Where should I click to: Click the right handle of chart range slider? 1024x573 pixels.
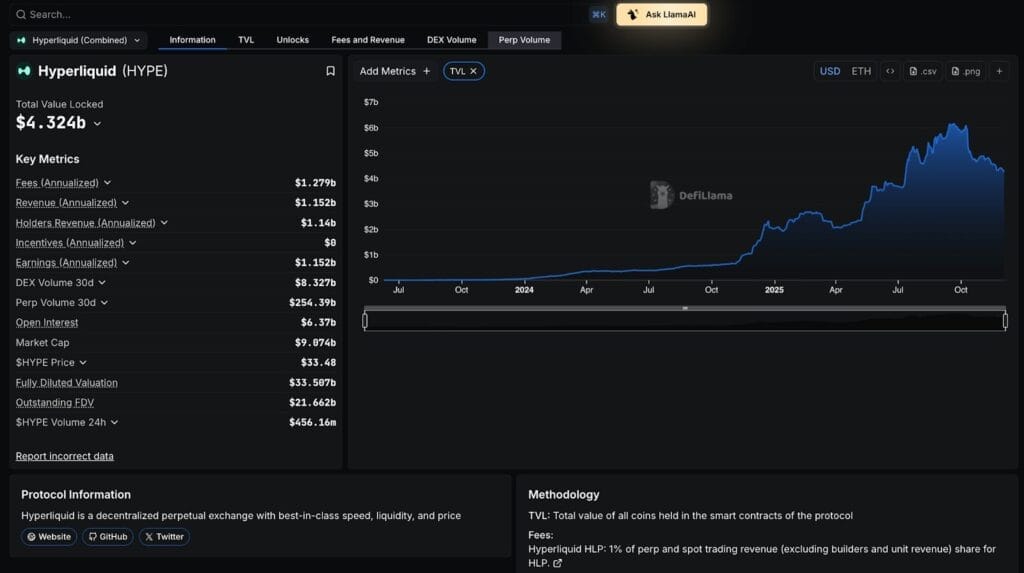pos(1005,321)
